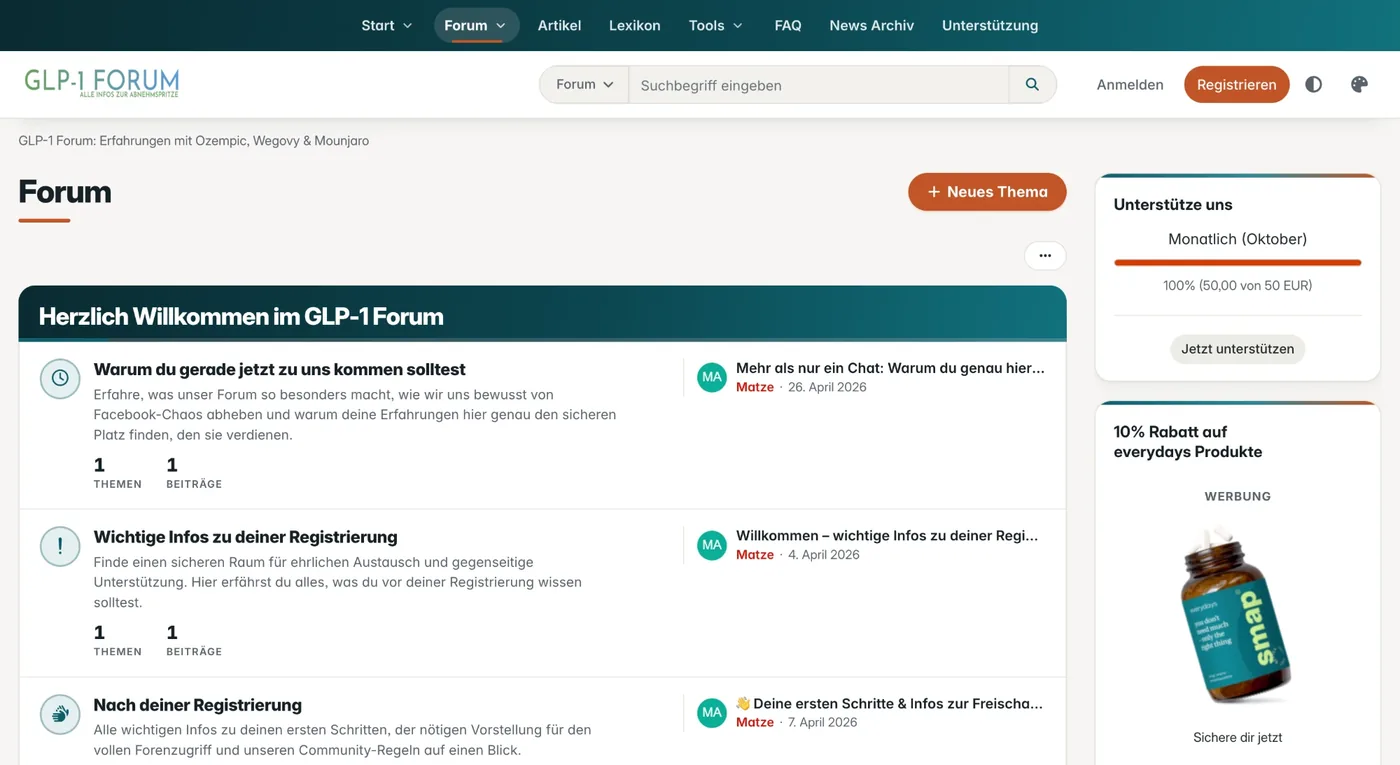Open 'Wichtige Infos zu deiner Registrierung' forum
This screenshot has height=765, width=1400.
click(246, 537)
